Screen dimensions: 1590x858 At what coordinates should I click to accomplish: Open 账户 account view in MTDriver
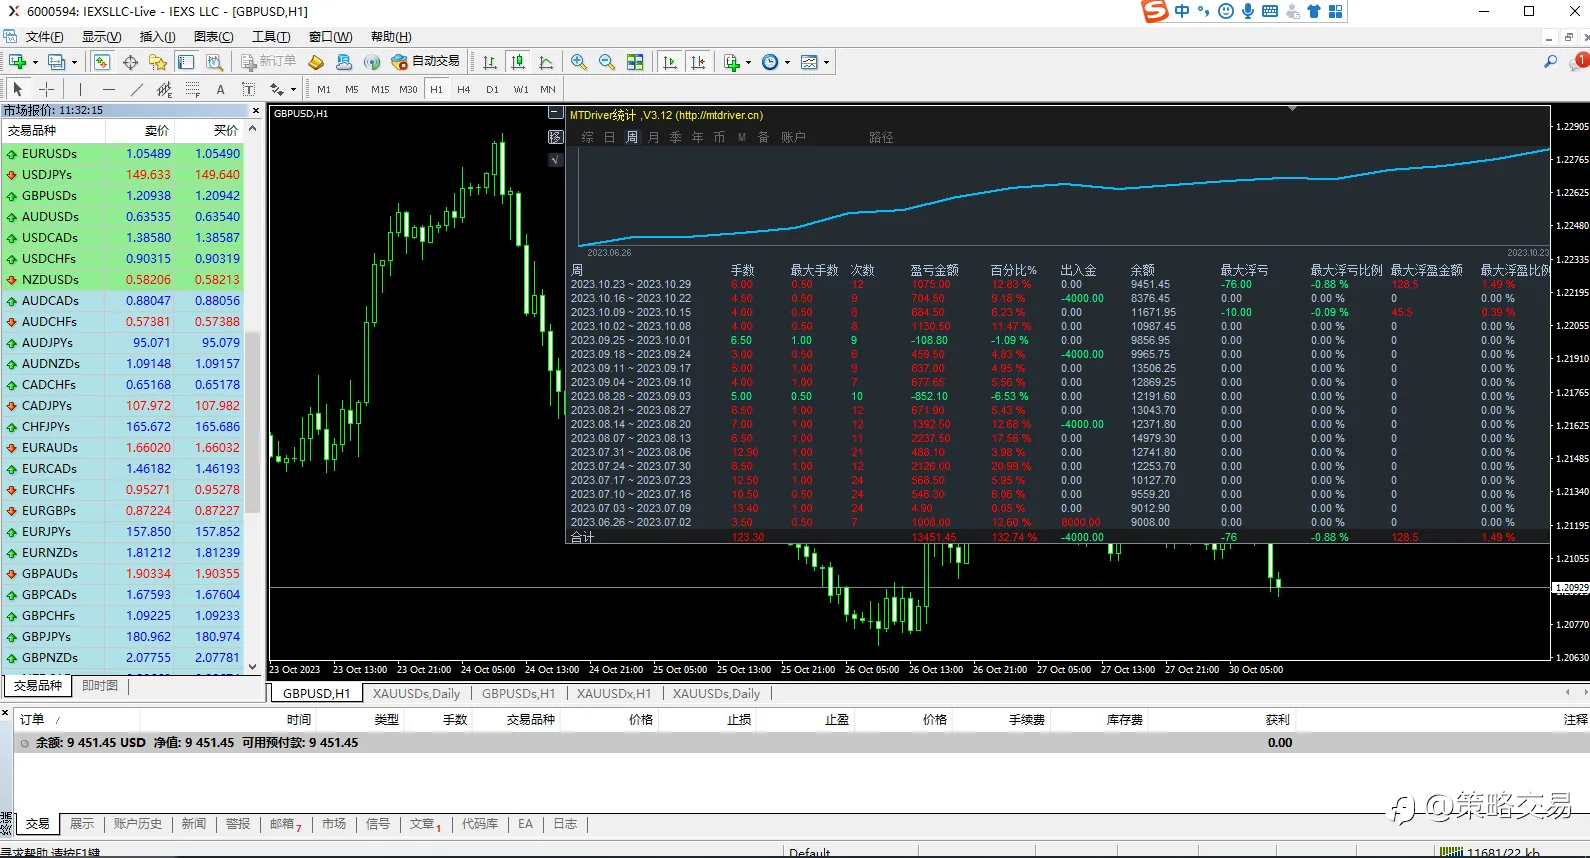click(x=793, y=137)
